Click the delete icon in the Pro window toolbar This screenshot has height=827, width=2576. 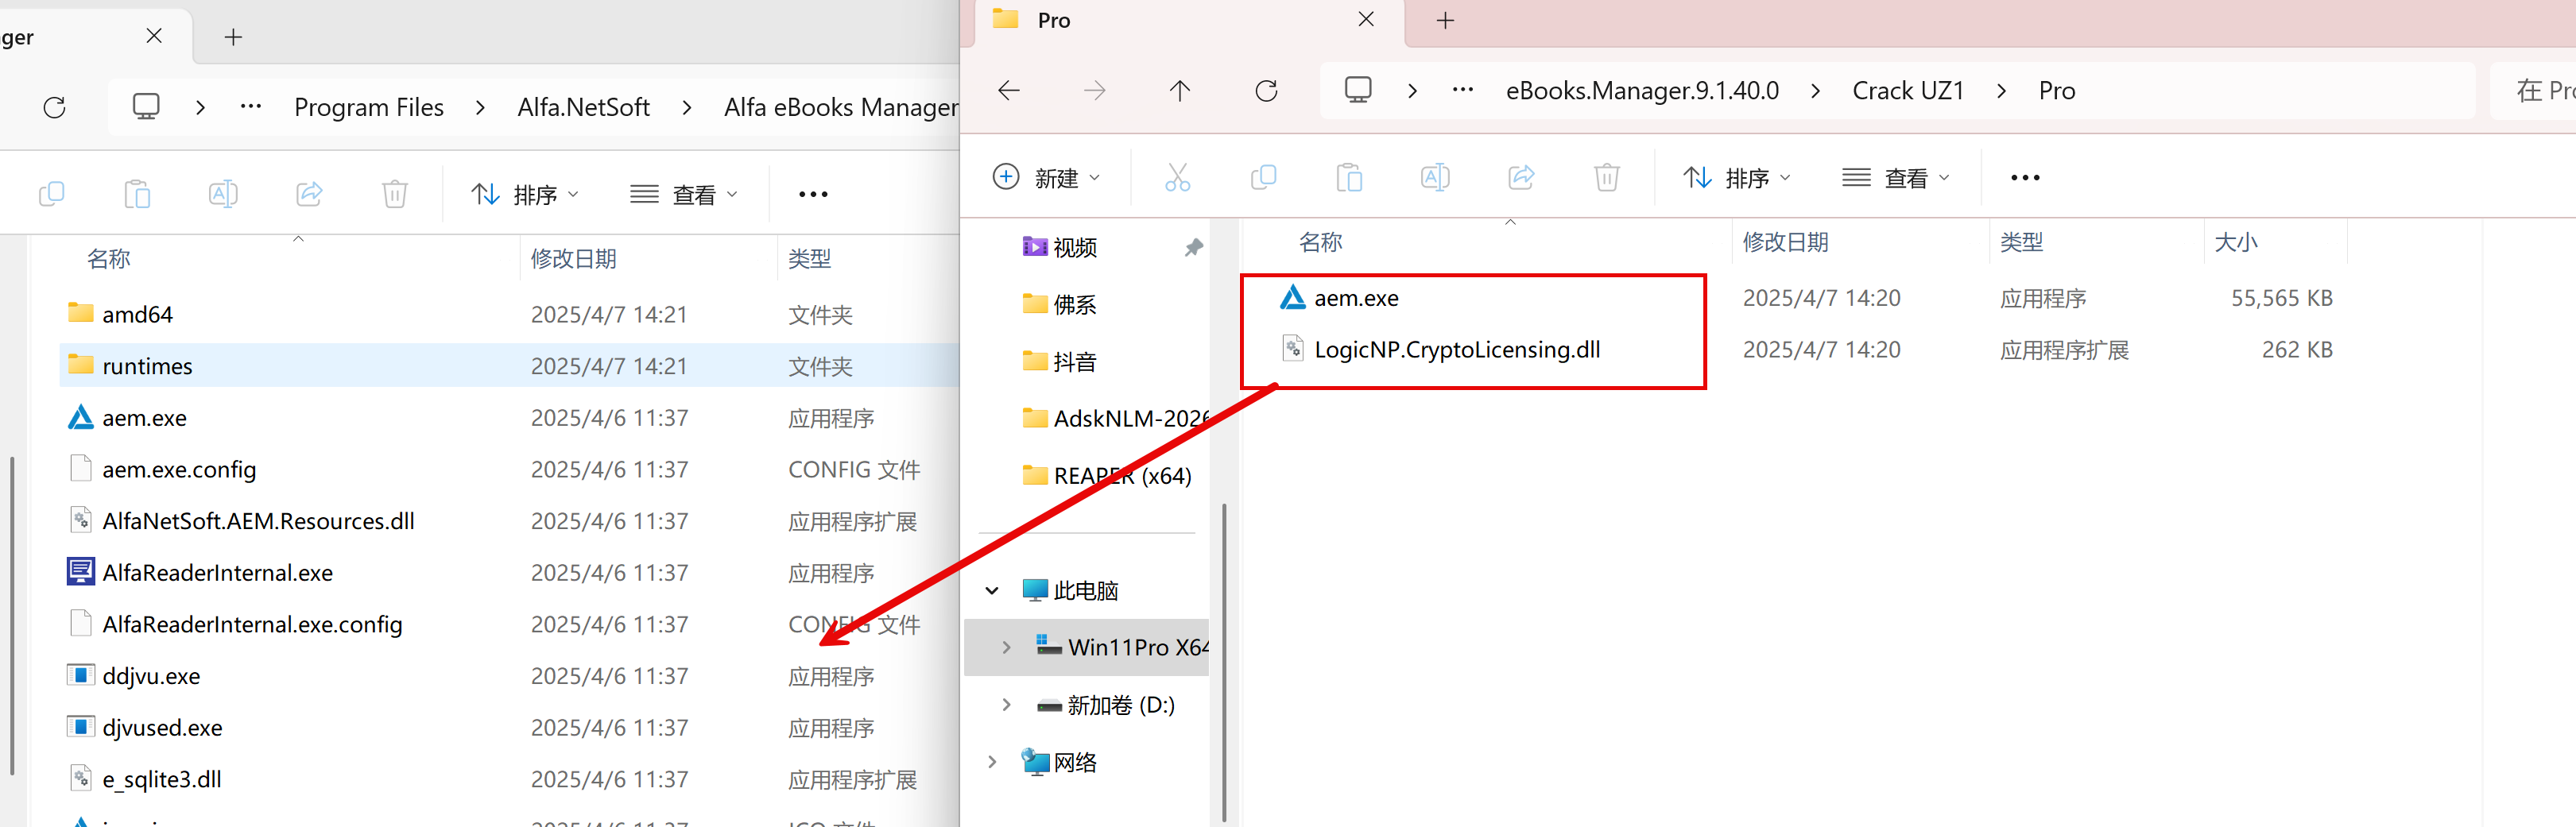pyautogui.click(x=1606, y=178)
